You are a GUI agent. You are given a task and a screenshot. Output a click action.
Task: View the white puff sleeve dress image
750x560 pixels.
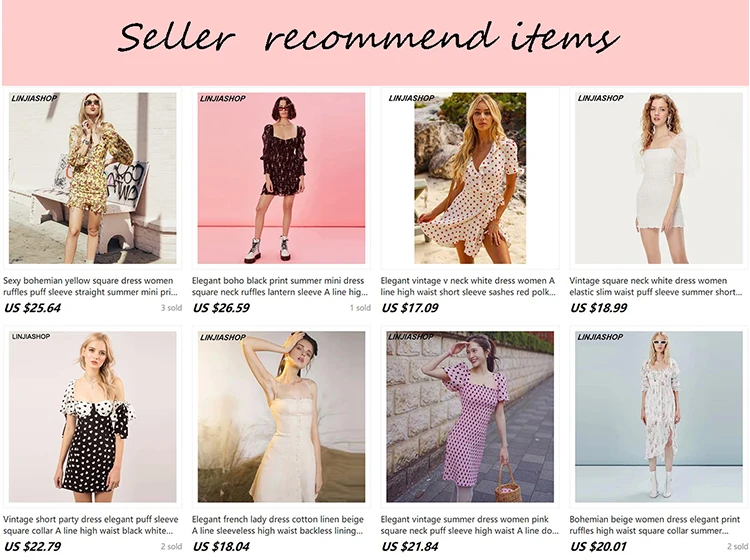tap(659, 178)
